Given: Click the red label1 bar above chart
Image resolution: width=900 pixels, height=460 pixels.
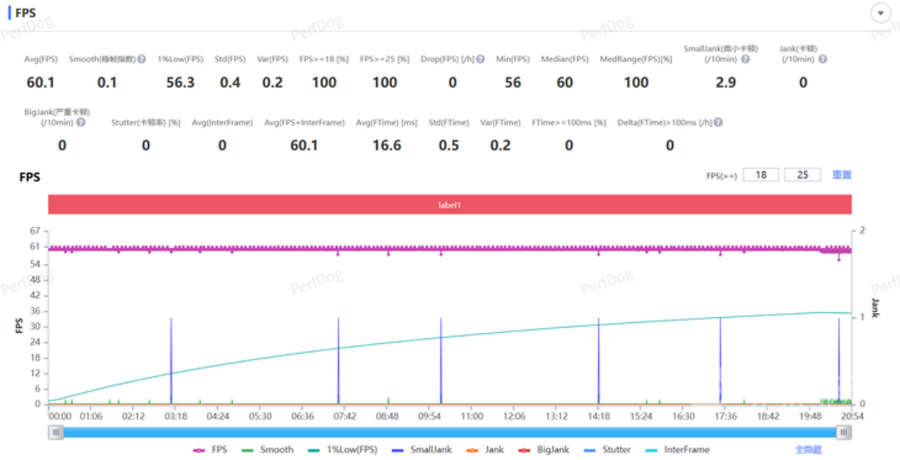Looking at the screenshot, I should (x=450, y=204).
